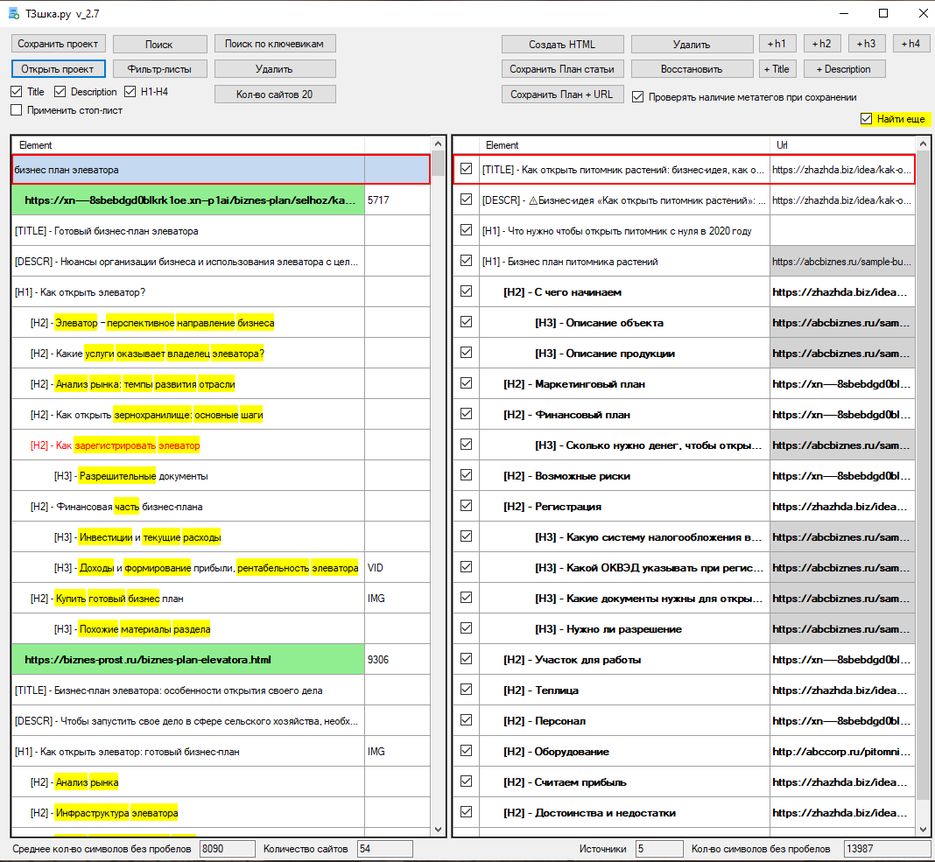Click left panel Element column header
The height and width of the screenshot is (862, 935).
point(188,145)
